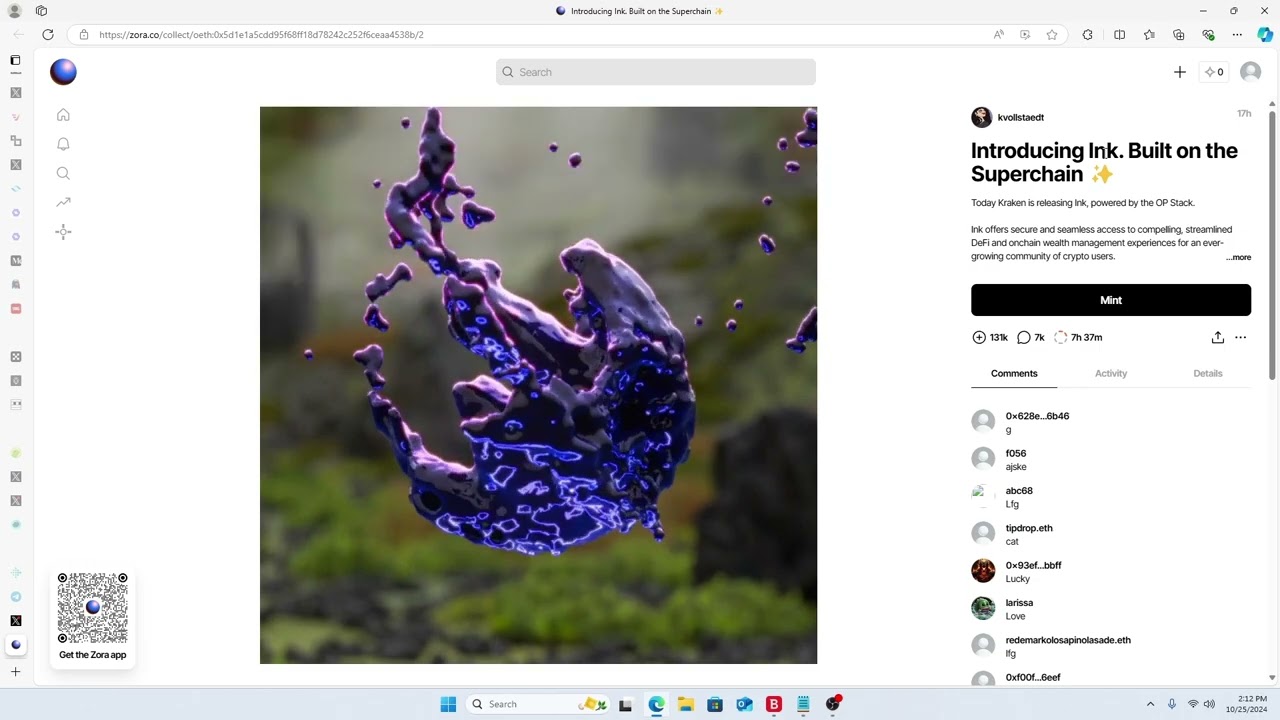Open tipdrop.eth profile
This screenshot has height=720, width=1280.
tap(1029, 528)
